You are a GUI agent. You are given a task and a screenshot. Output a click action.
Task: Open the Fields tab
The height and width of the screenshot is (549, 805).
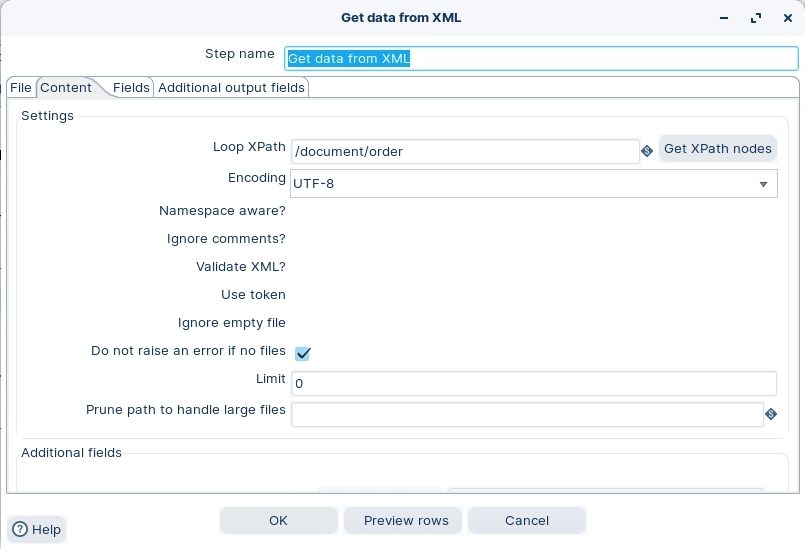[131, 88]
